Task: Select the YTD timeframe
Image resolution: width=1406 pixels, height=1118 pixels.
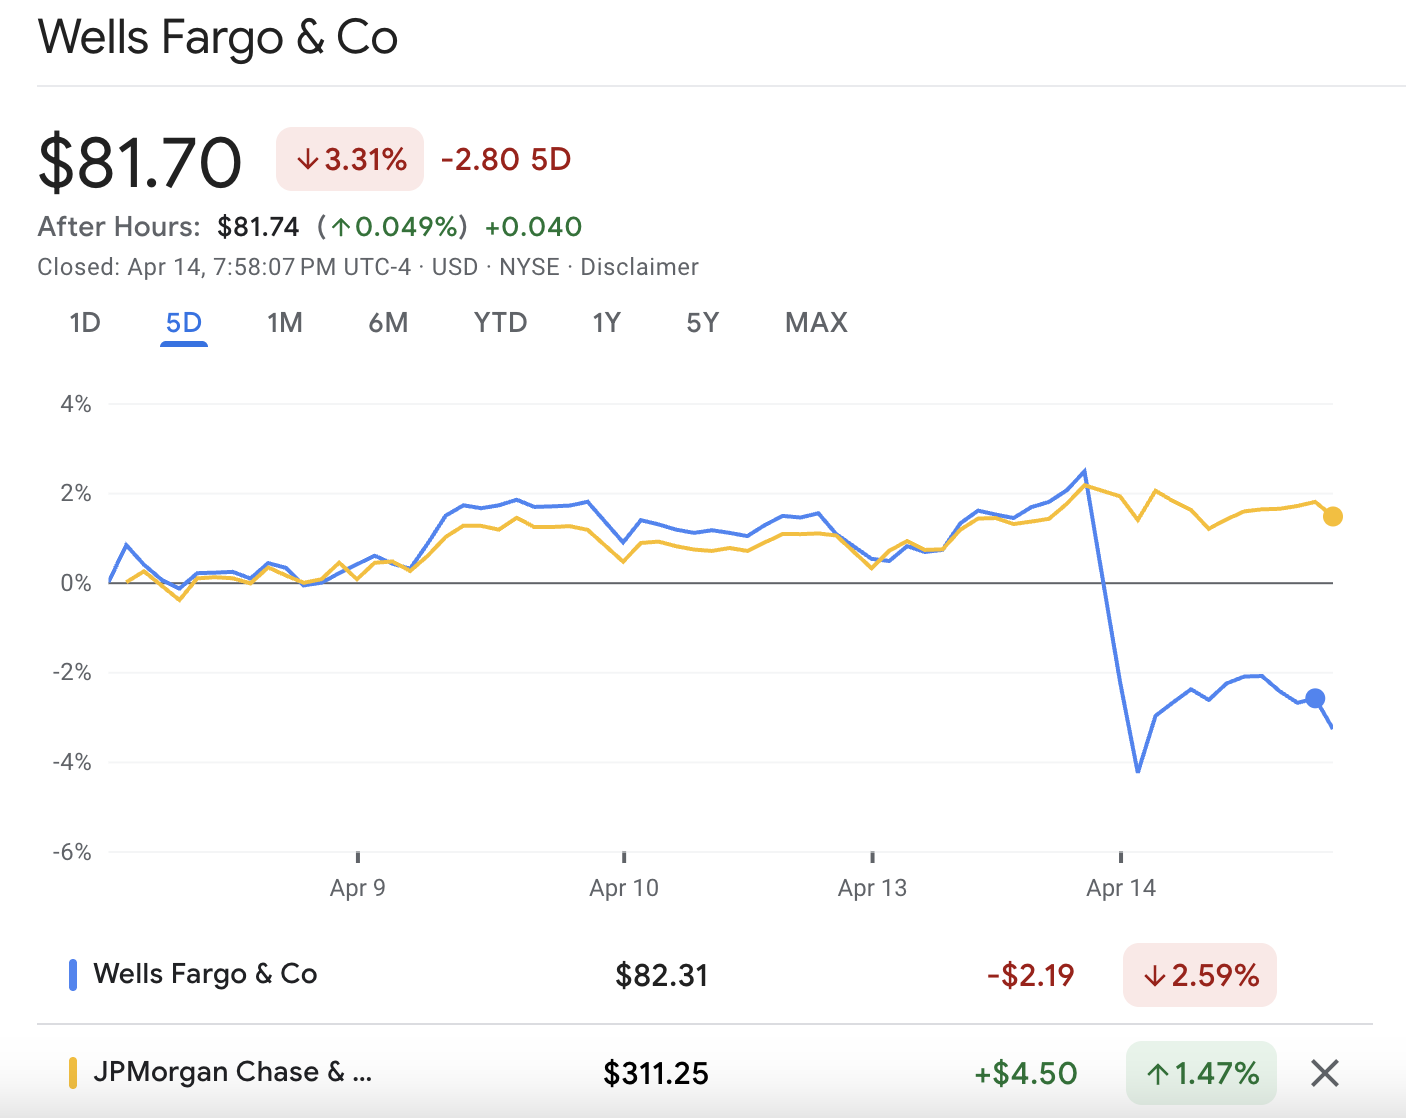Action: [x=500, y=322]
